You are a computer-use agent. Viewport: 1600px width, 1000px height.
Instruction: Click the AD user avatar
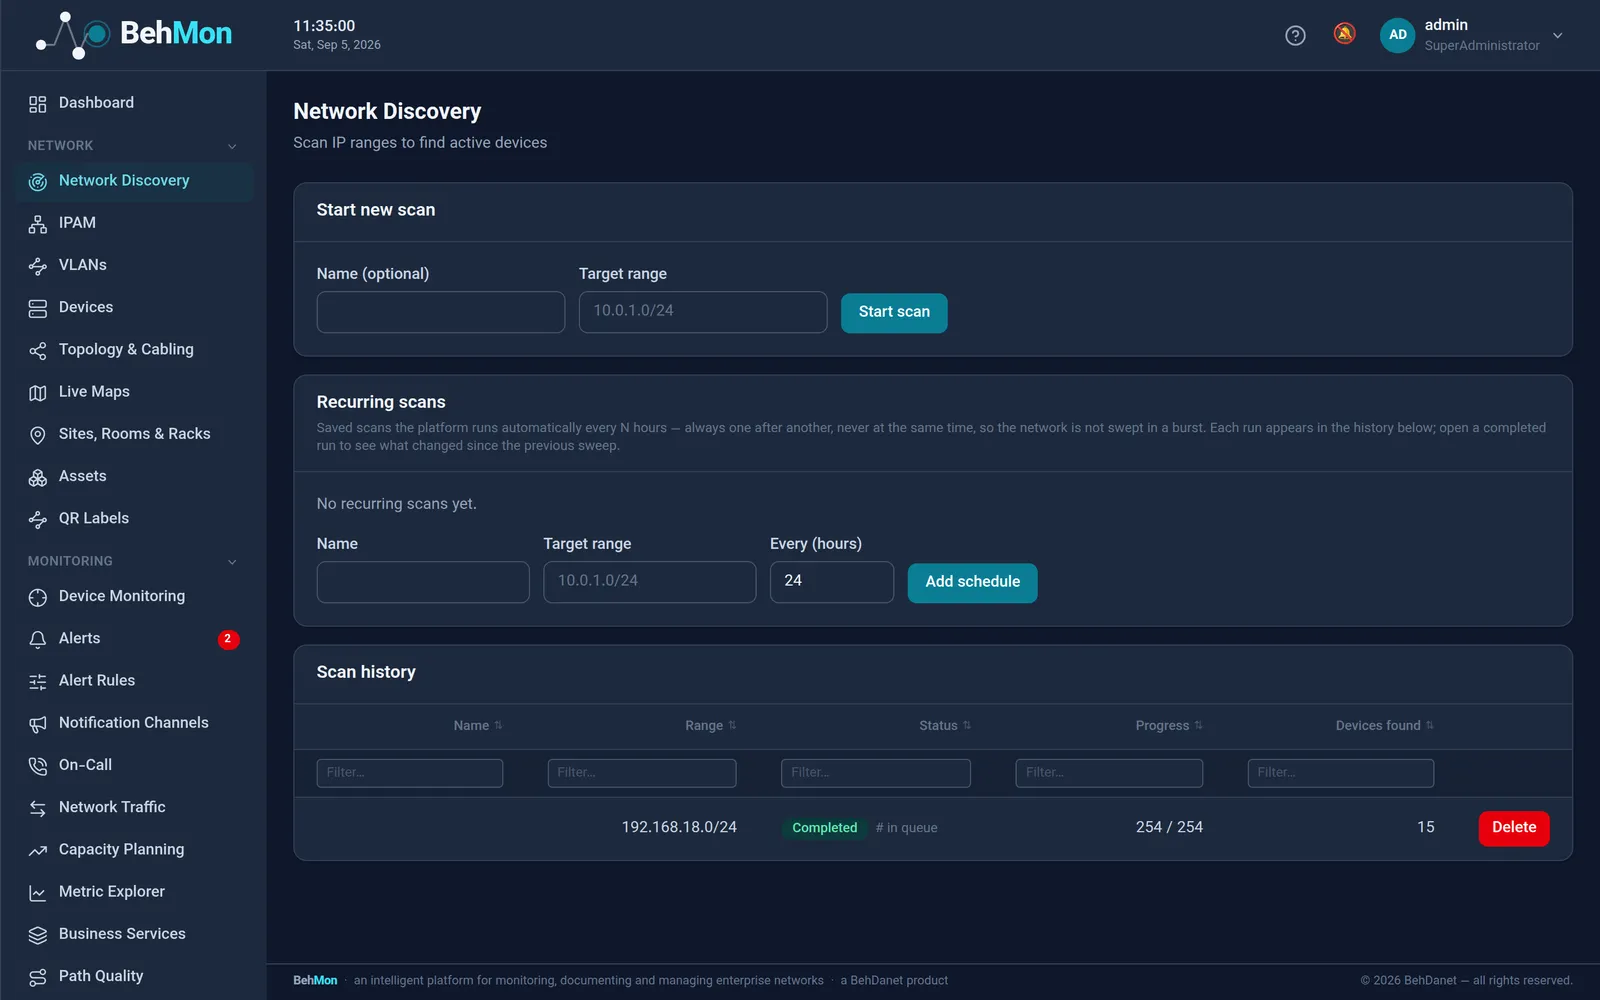tap(1398, 35)
